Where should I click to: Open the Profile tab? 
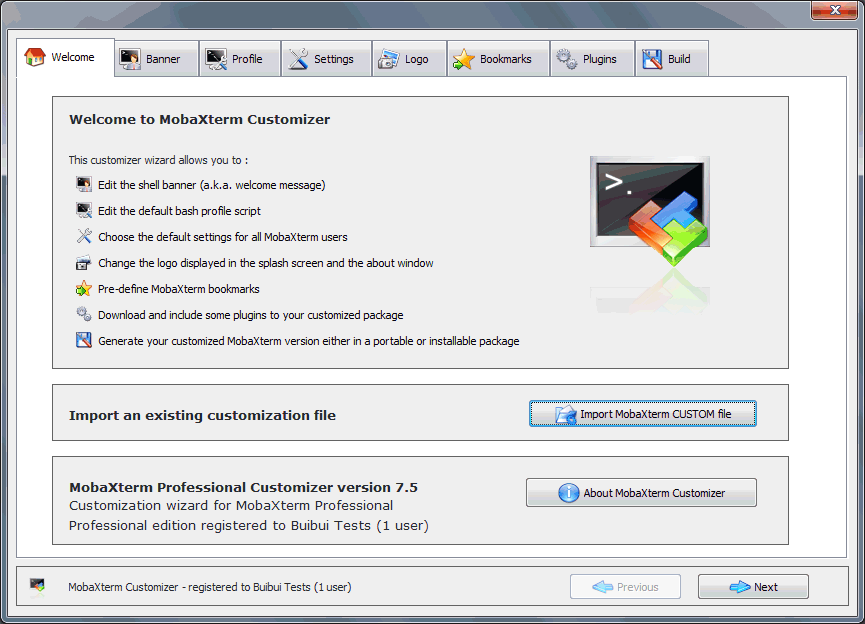(x=240, y=58)
